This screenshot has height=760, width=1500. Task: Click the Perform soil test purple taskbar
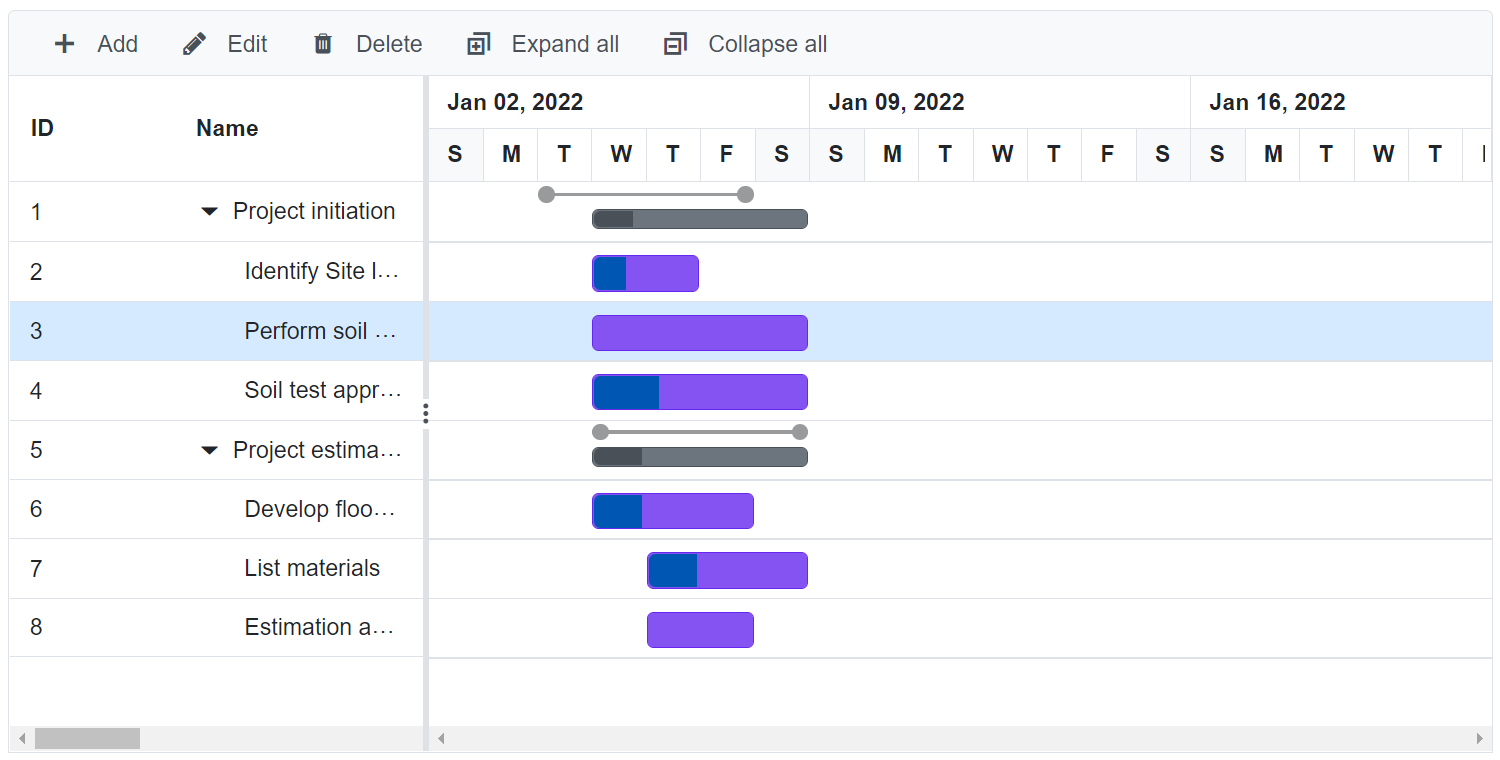click(700, 333)
